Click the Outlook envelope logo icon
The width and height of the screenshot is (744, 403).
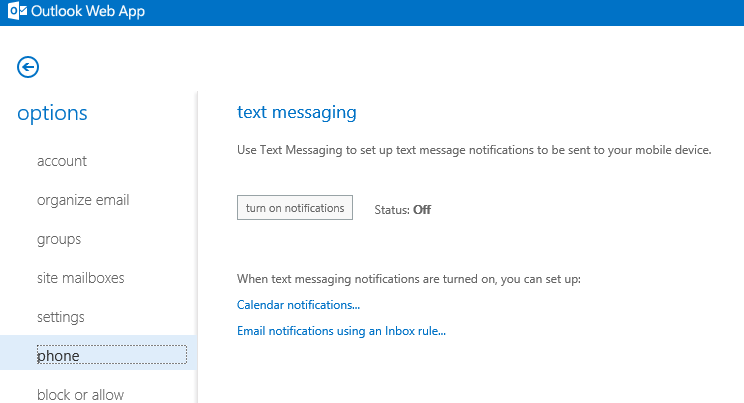coord(17,11)
